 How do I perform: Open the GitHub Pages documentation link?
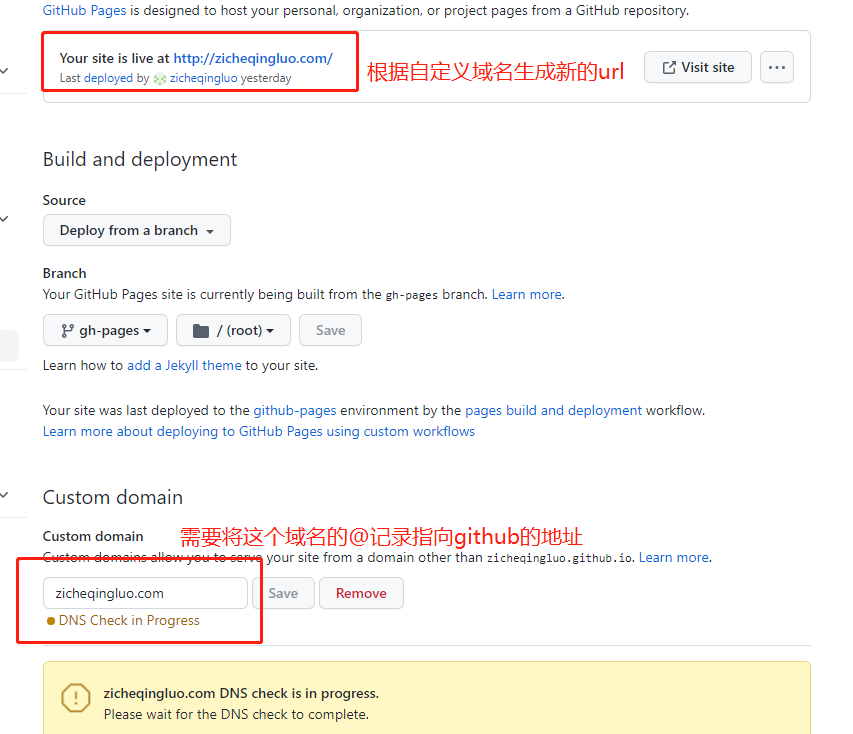pyautogui.click(x=84, y=10)
